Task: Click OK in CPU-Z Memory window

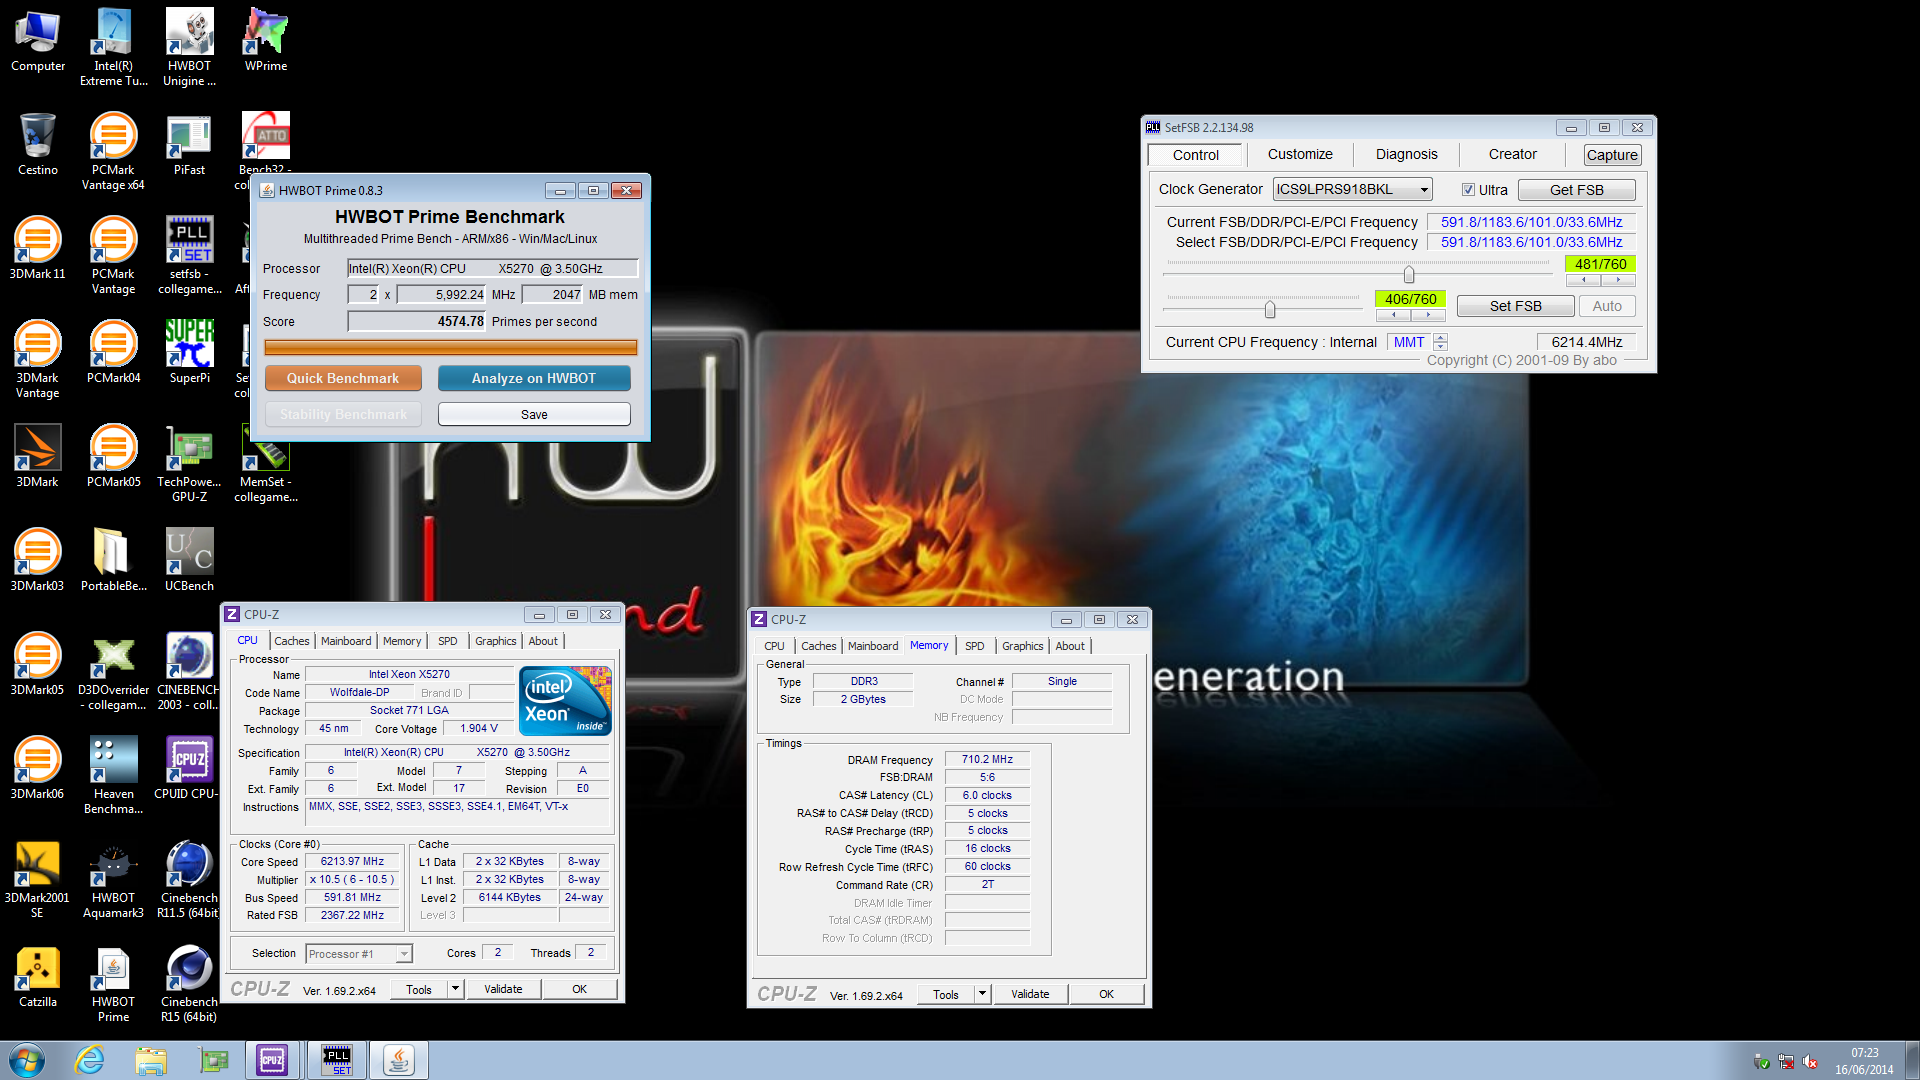Action: click(x=1106, y=994)
